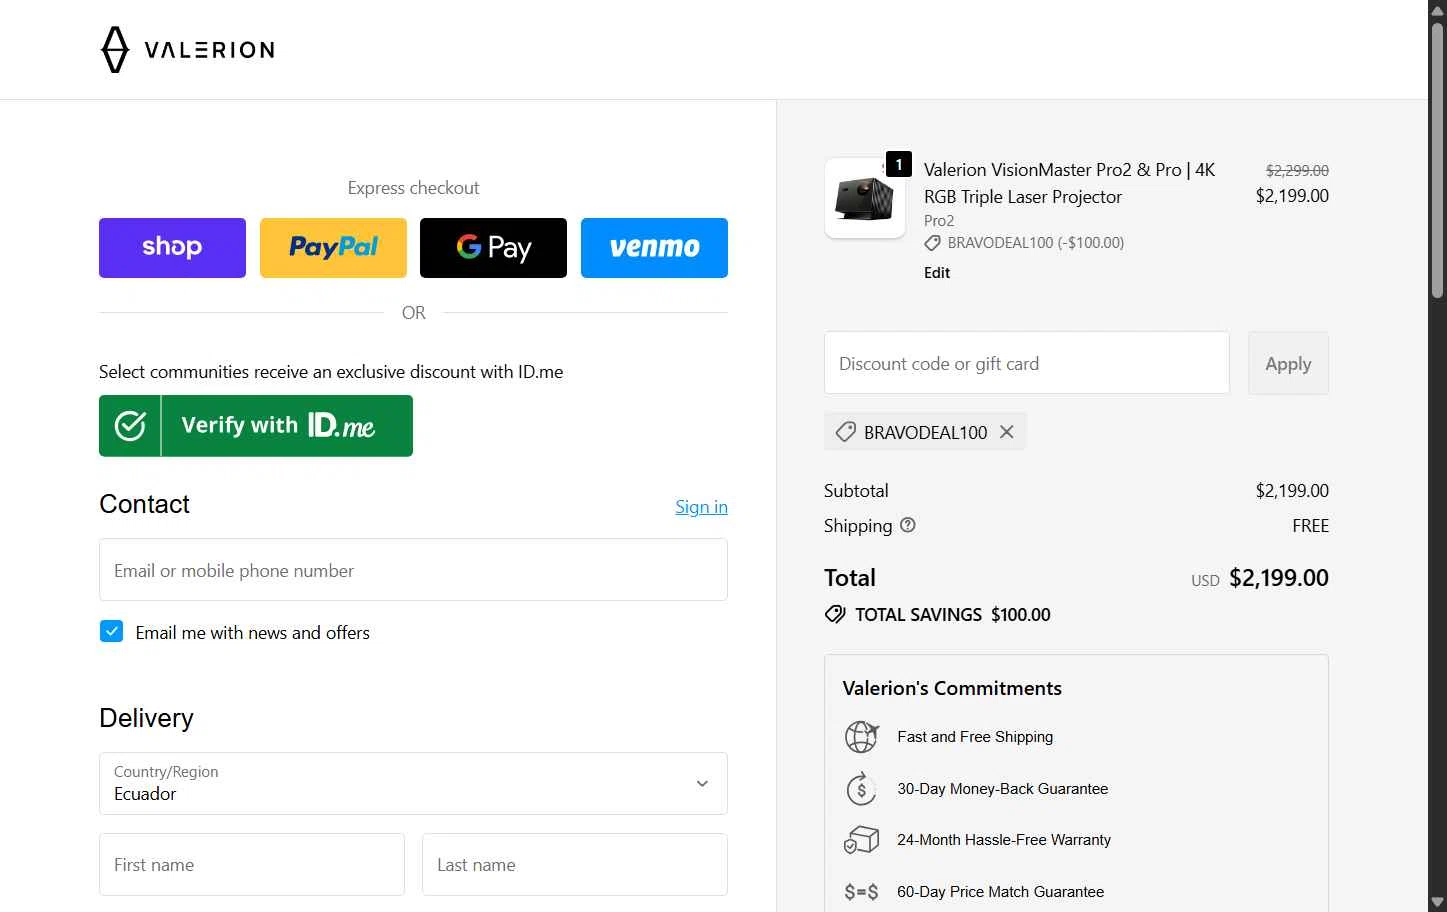This screenshot has height=912, width=1447.
Task: Open the Country/Region dropdown
Action: [413, 783]
